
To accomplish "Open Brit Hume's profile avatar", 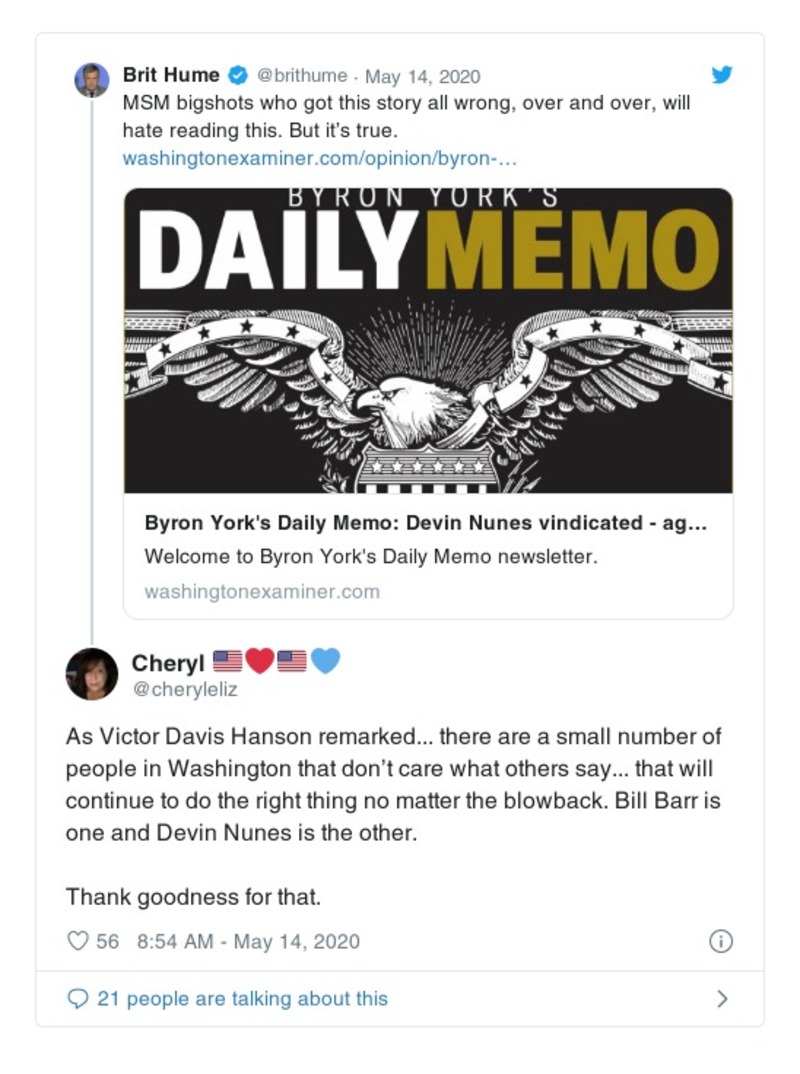I will (x=92, y=78).
